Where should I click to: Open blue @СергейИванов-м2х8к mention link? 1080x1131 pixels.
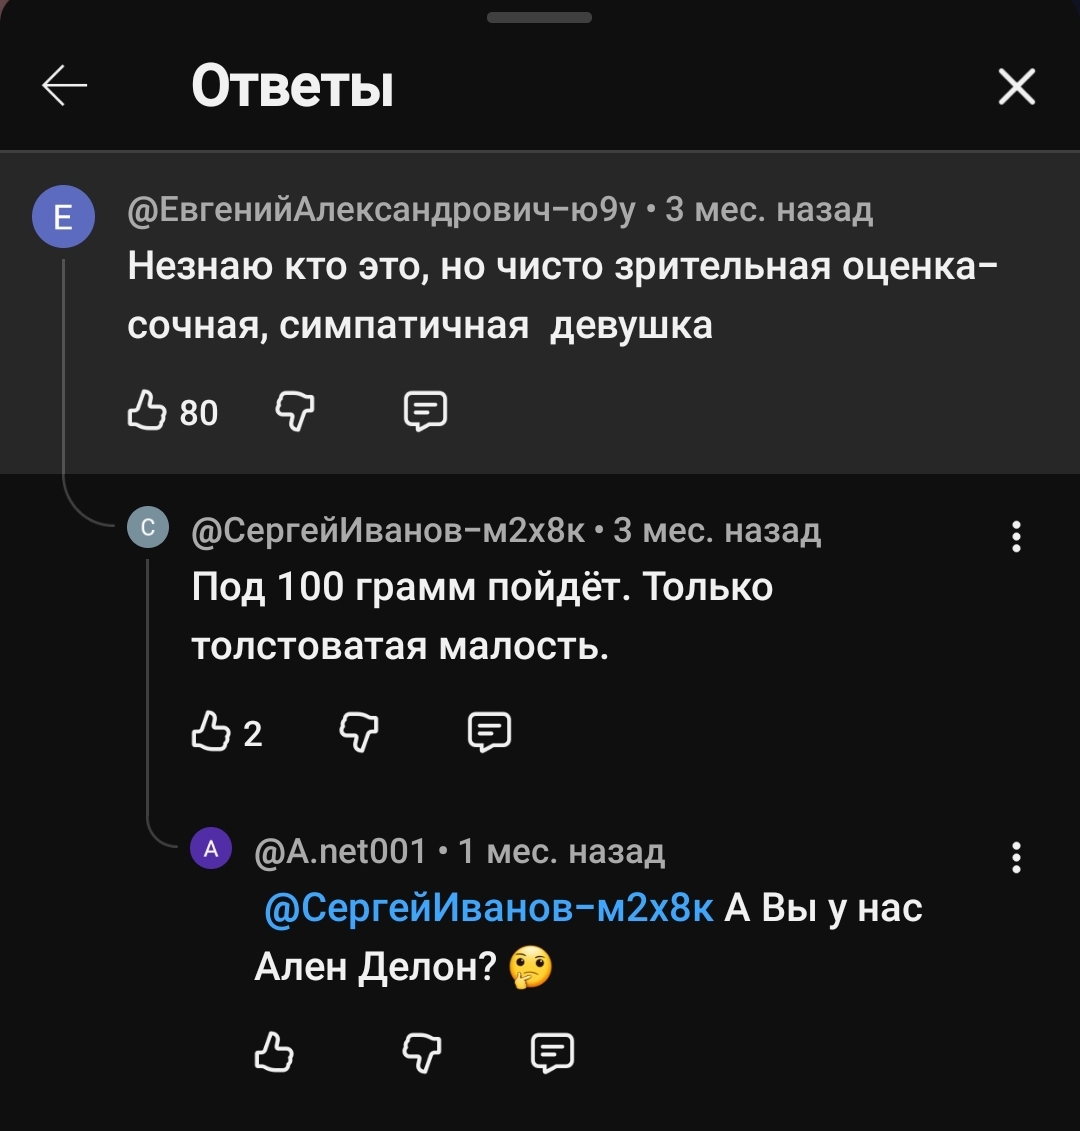[490, 908]
